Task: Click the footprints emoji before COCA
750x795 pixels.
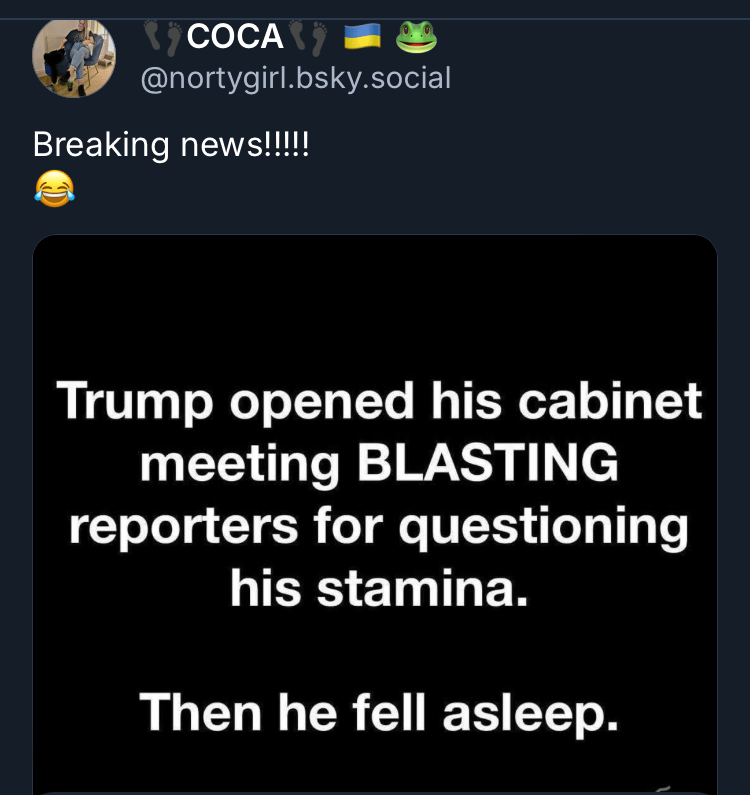Action: click(162, 37)
